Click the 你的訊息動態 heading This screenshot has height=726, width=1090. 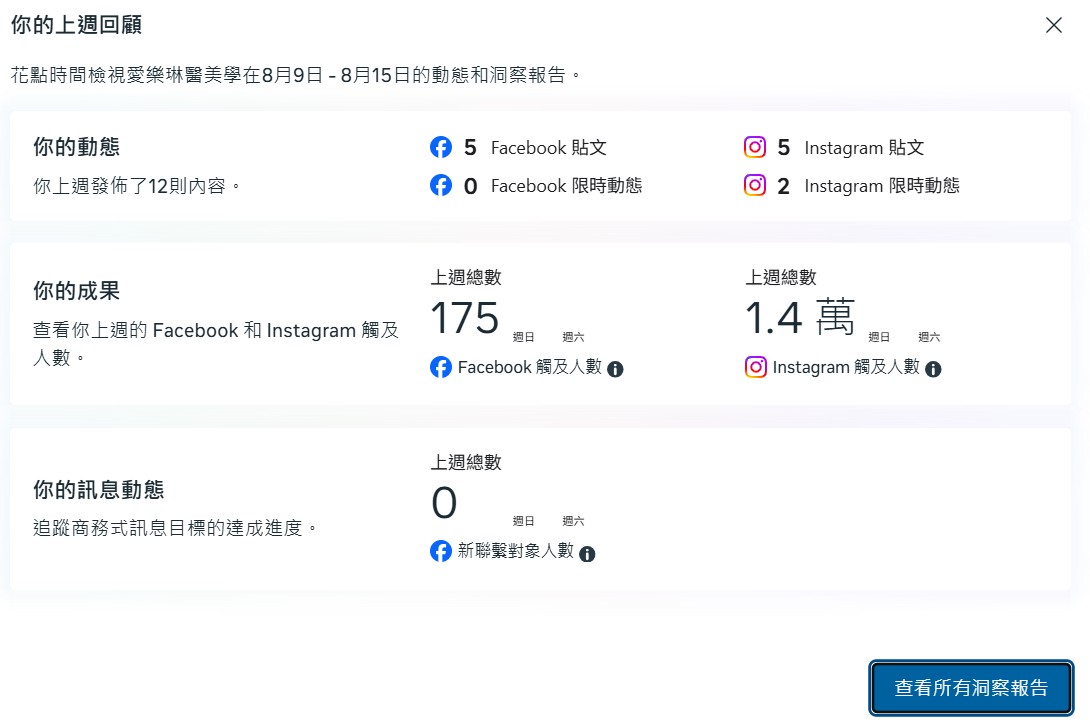[x=99, y=490]
